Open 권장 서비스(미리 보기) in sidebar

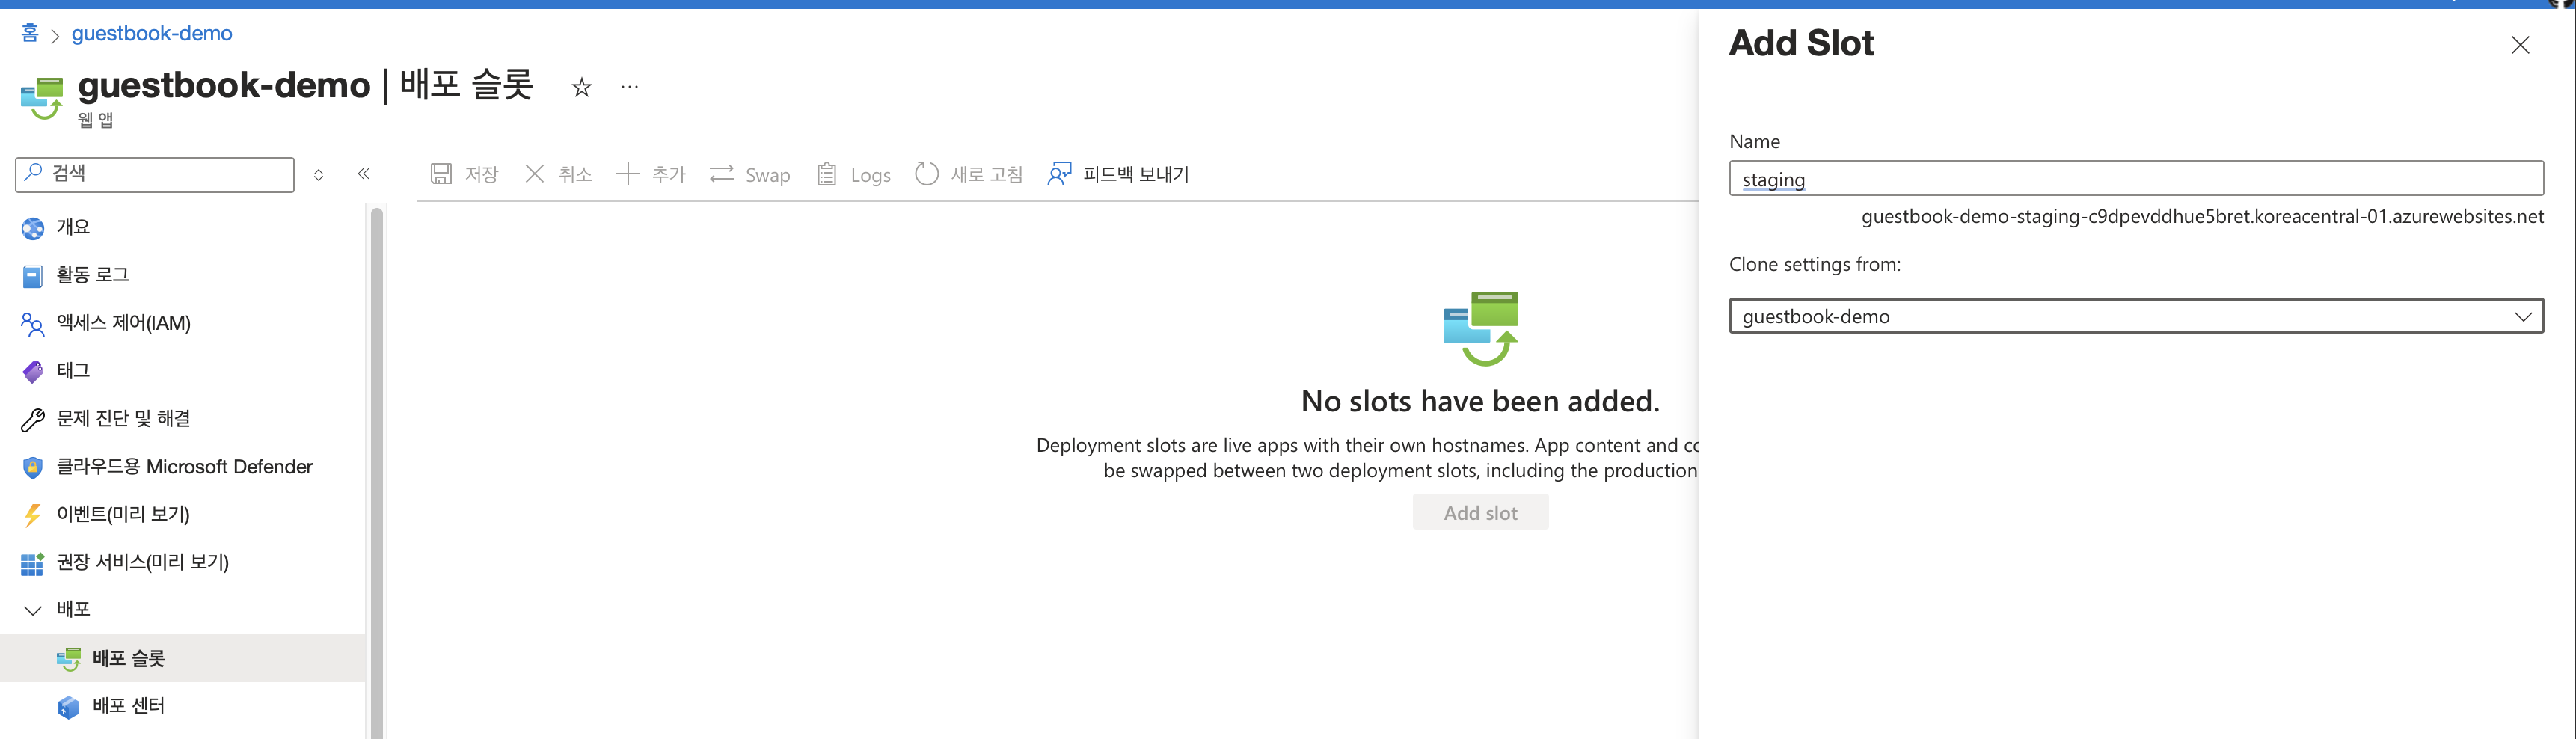point(183,562)
